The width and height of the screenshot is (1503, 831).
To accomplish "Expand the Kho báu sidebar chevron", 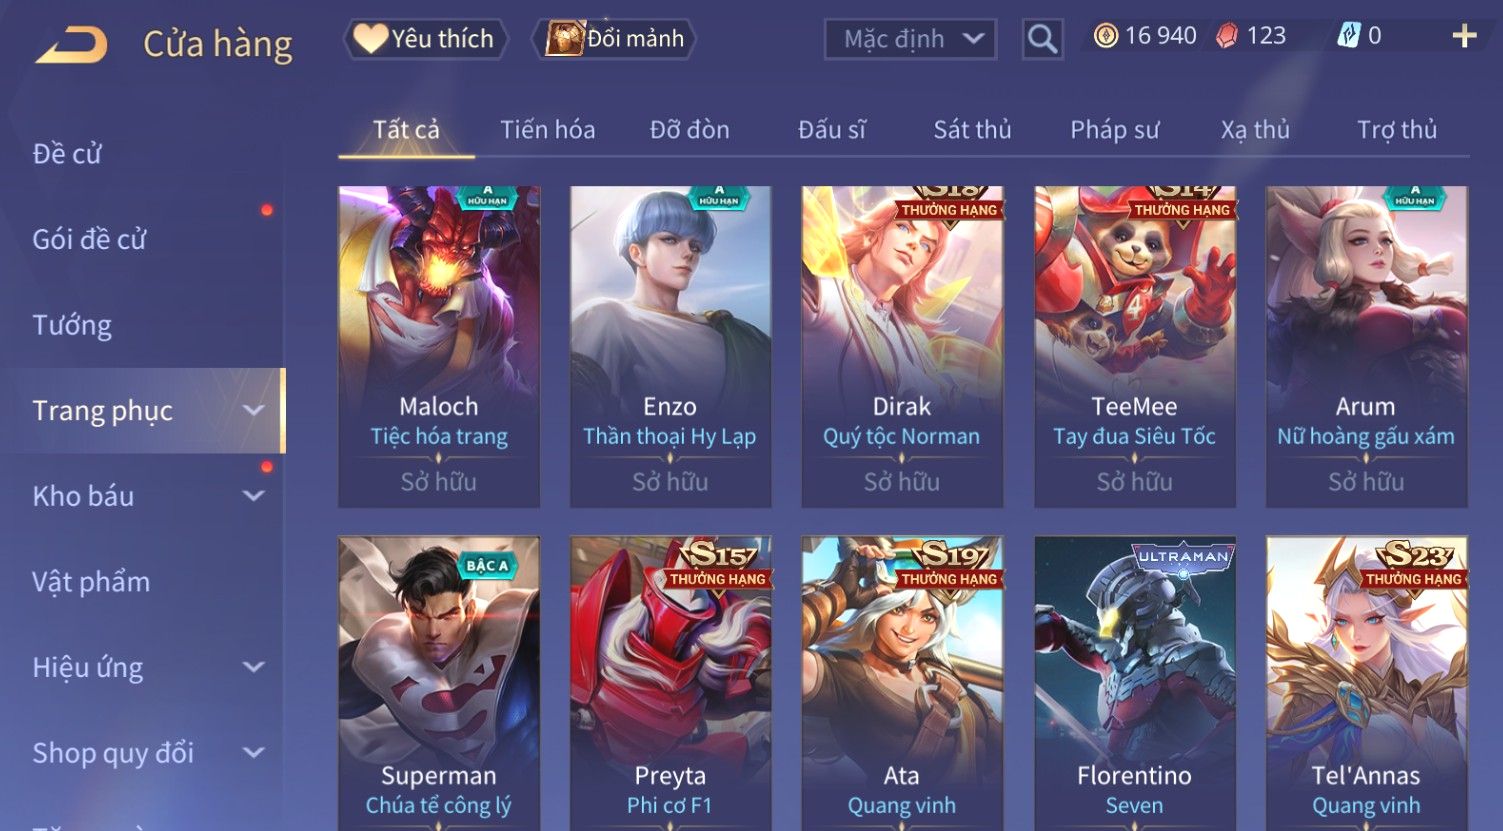I will (x=254, y=496).
